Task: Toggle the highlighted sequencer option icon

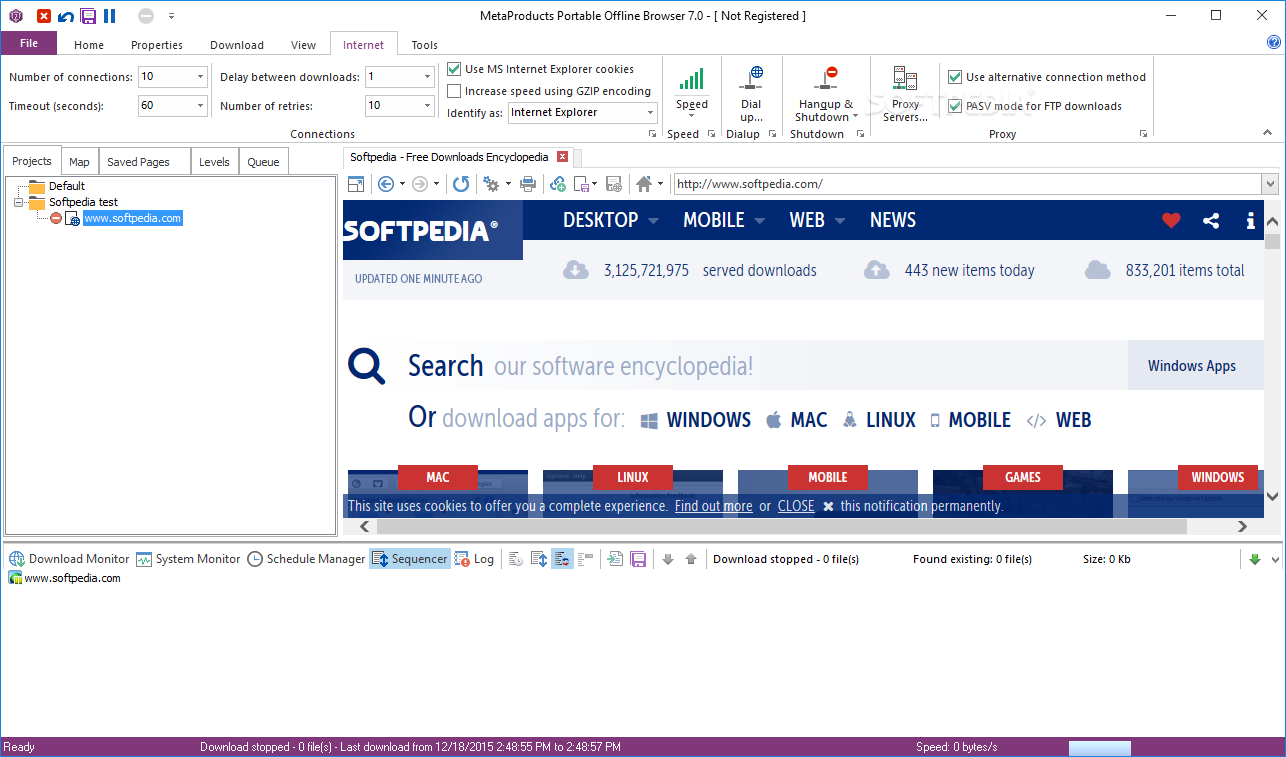Action: point(562,559)
